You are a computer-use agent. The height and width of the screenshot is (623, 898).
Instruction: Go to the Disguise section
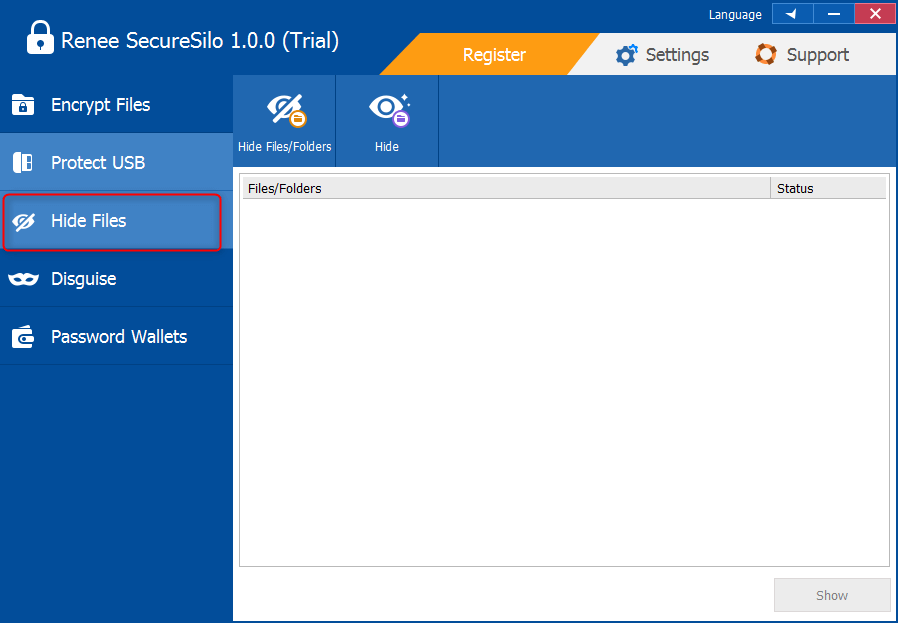tap(116, 279)
